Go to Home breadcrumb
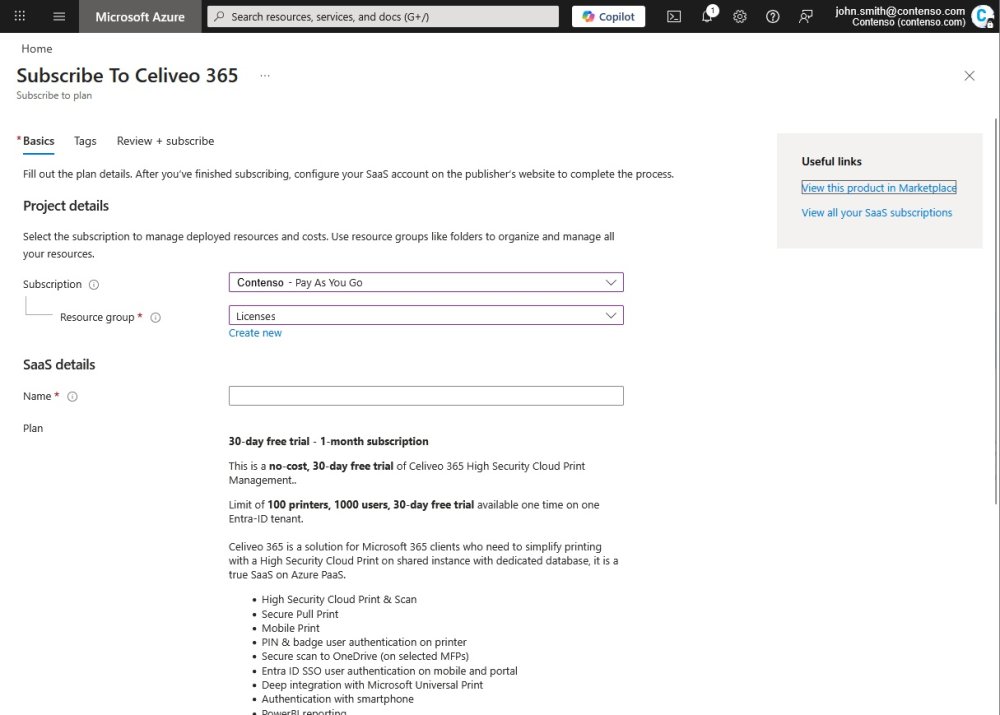Screen dimensions: 1000x715 click(37, 48)
